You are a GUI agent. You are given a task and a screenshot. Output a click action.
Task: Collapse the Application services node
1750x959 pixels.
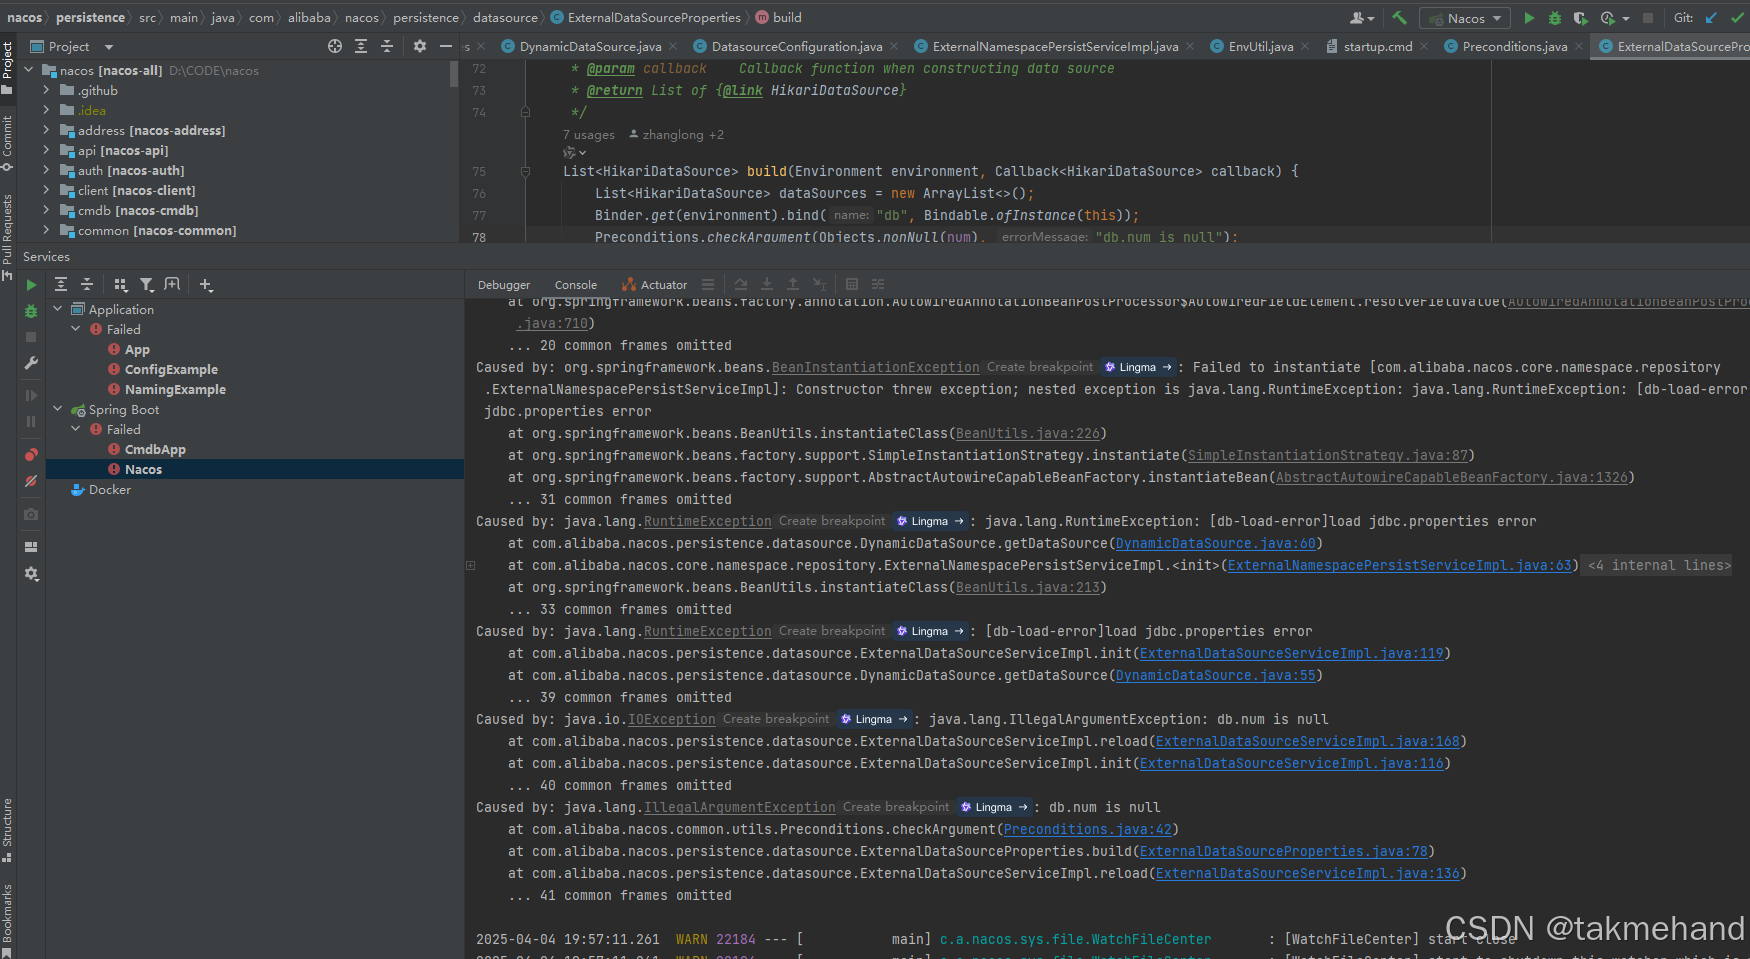pos(58,309)
